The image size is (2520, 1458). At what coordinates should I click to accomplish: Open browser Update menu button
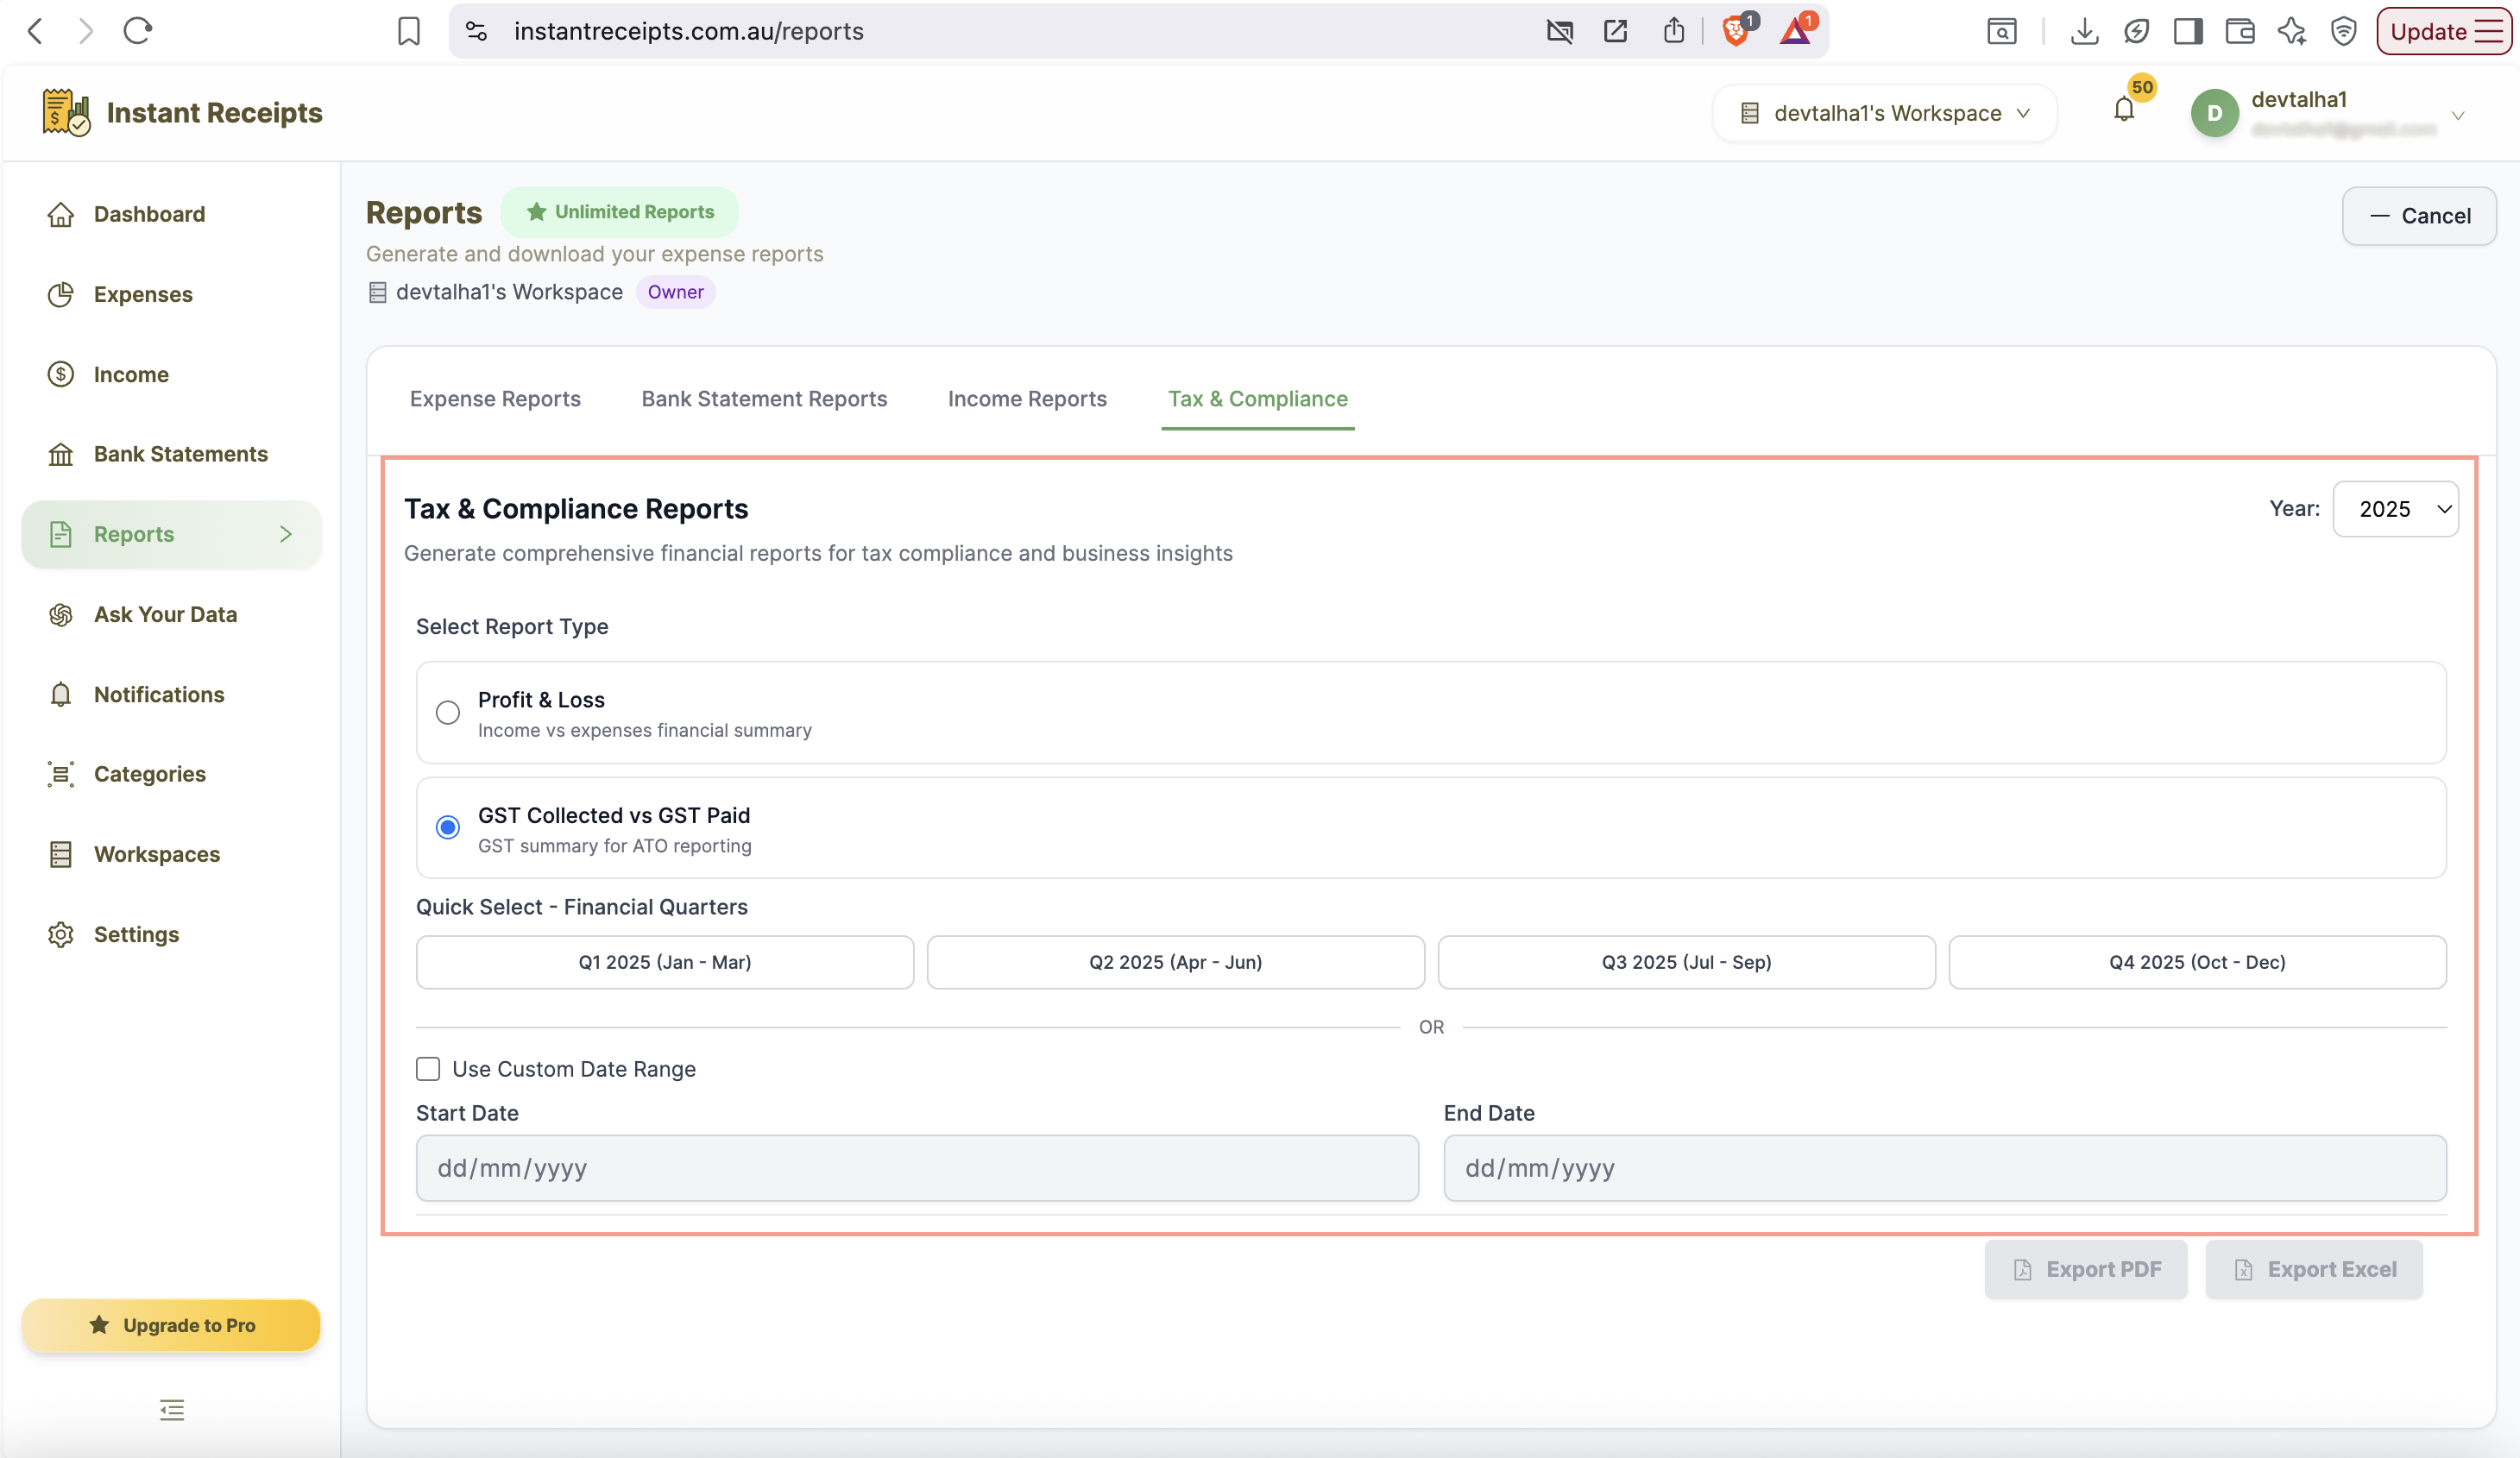pos(2443,31)
